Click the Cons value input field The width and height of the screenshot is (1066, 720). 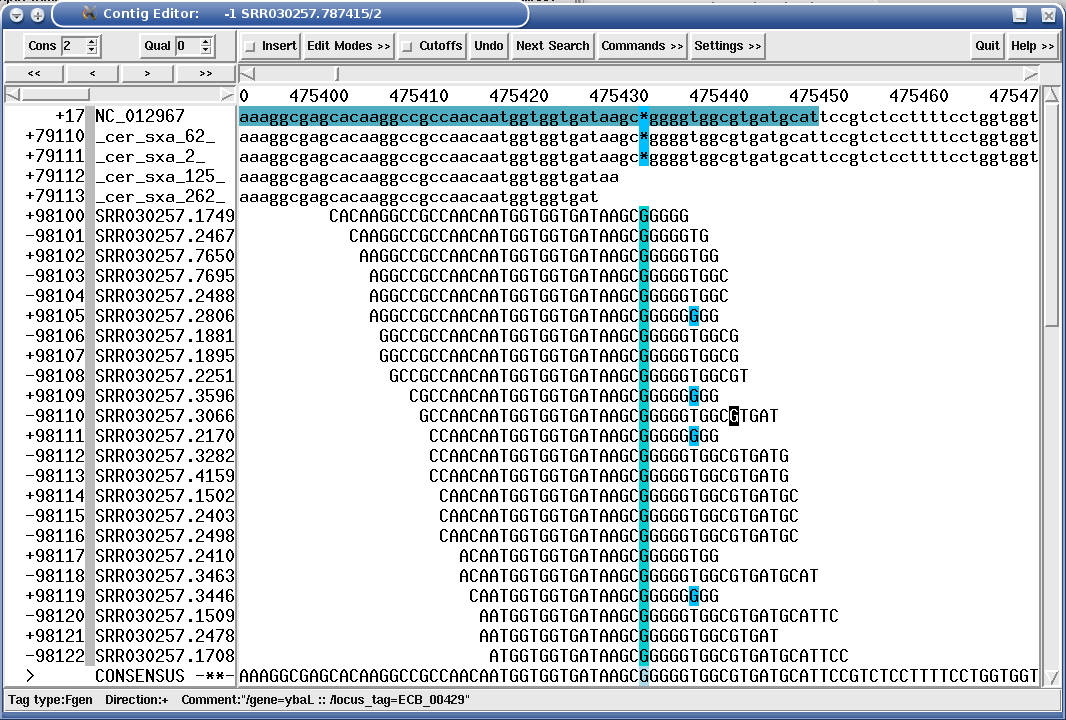[73, 46]
